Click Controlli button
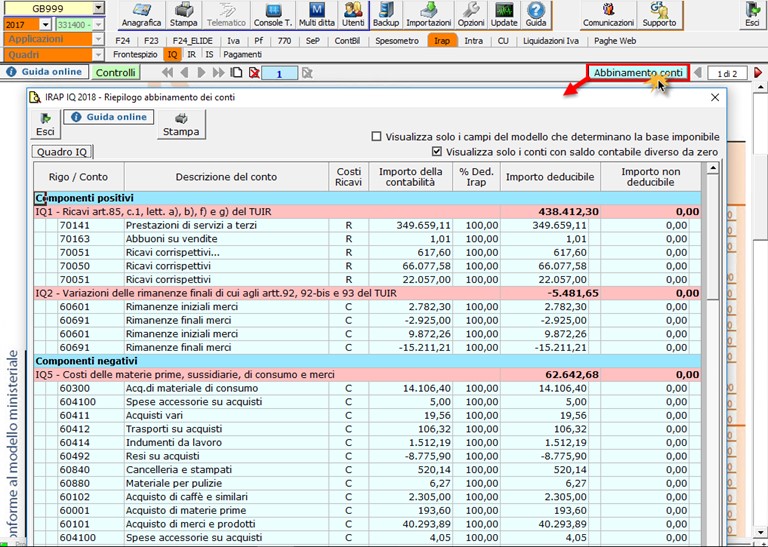768x547 pixels. point(116,72)
